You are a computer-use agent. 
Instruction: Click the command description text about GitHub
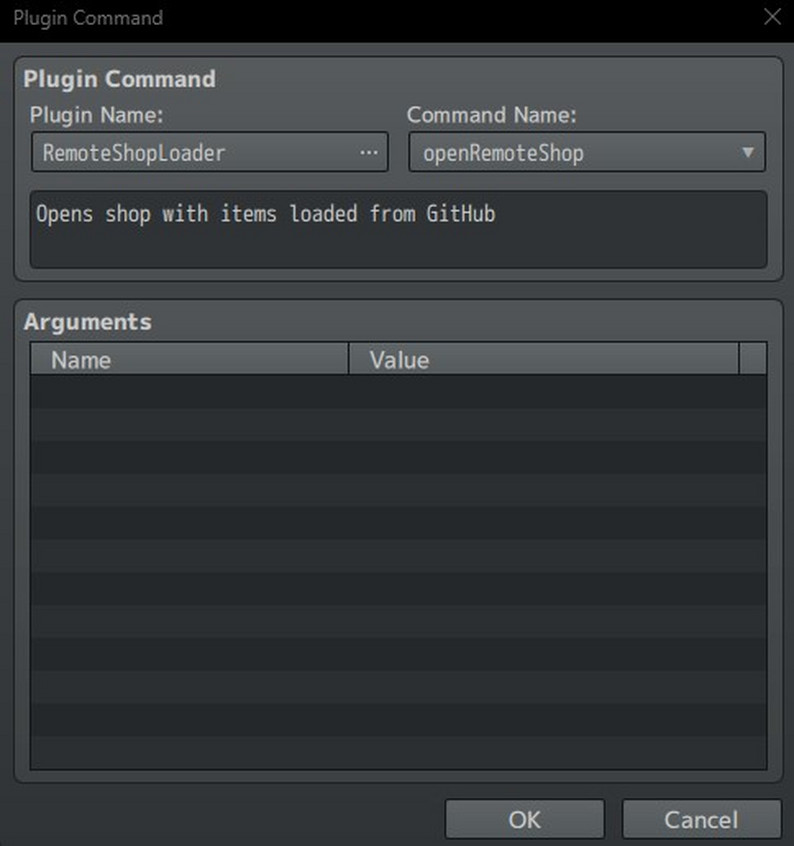266,213
